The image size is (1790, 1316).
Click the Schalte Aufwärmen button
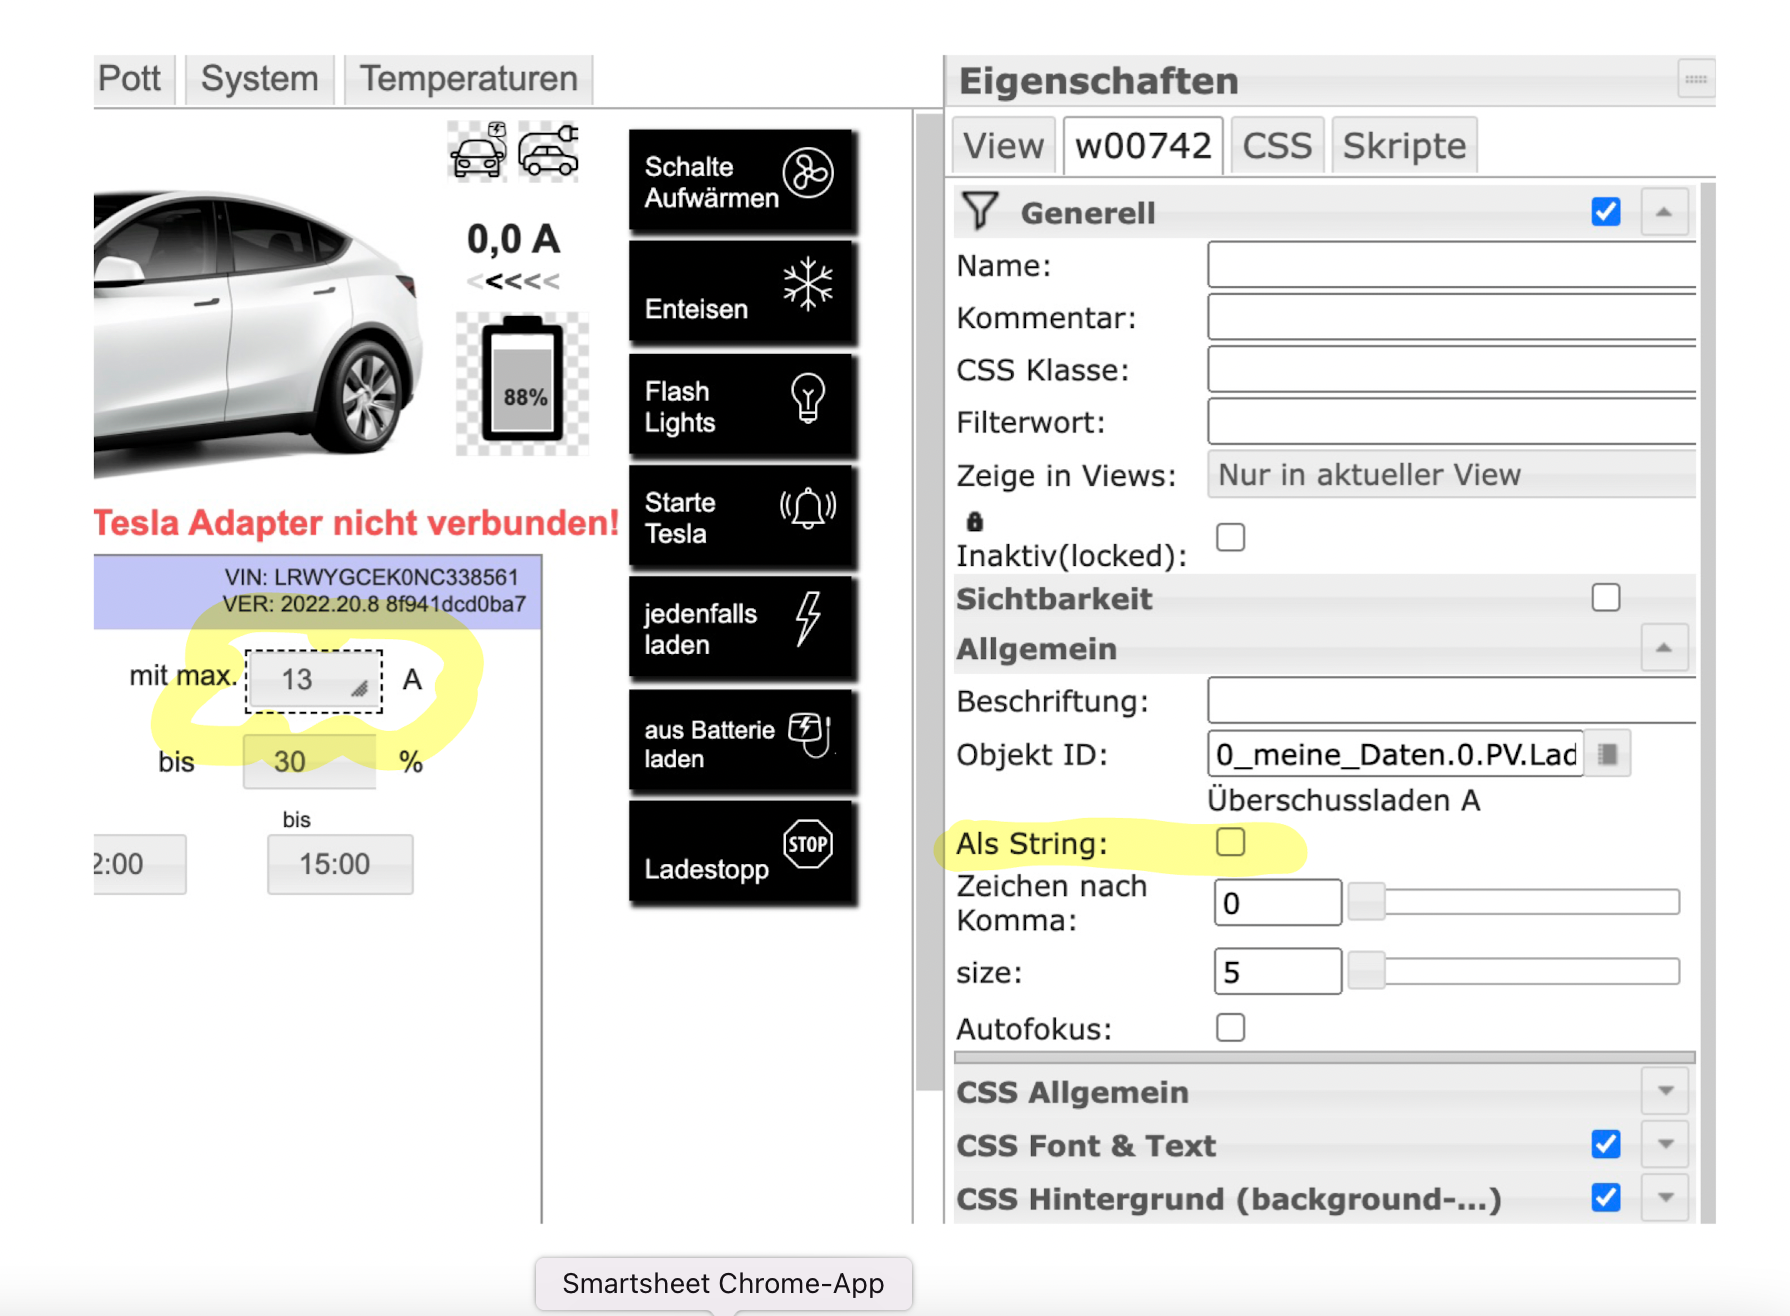(742, 181)
